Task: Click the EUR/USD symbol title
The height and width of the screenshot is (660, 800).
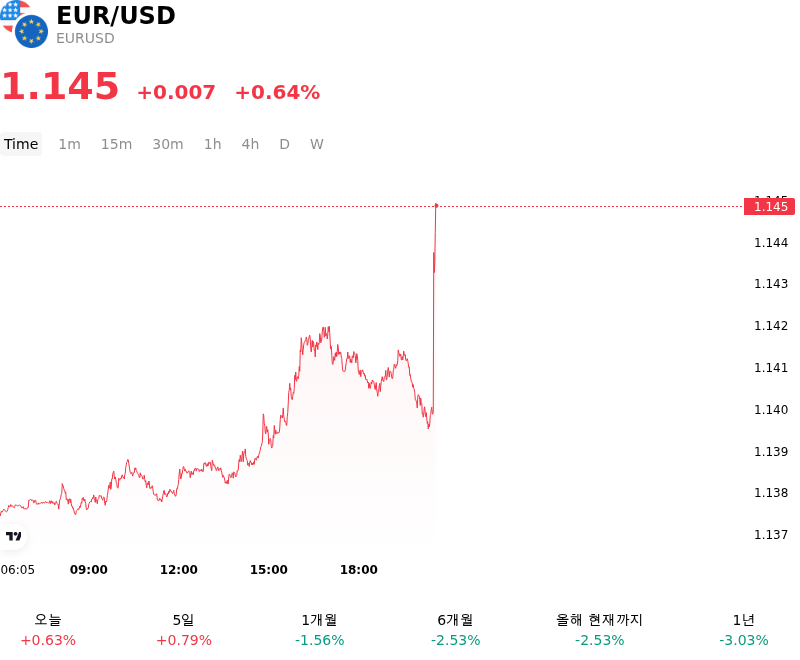Action: 116,15
